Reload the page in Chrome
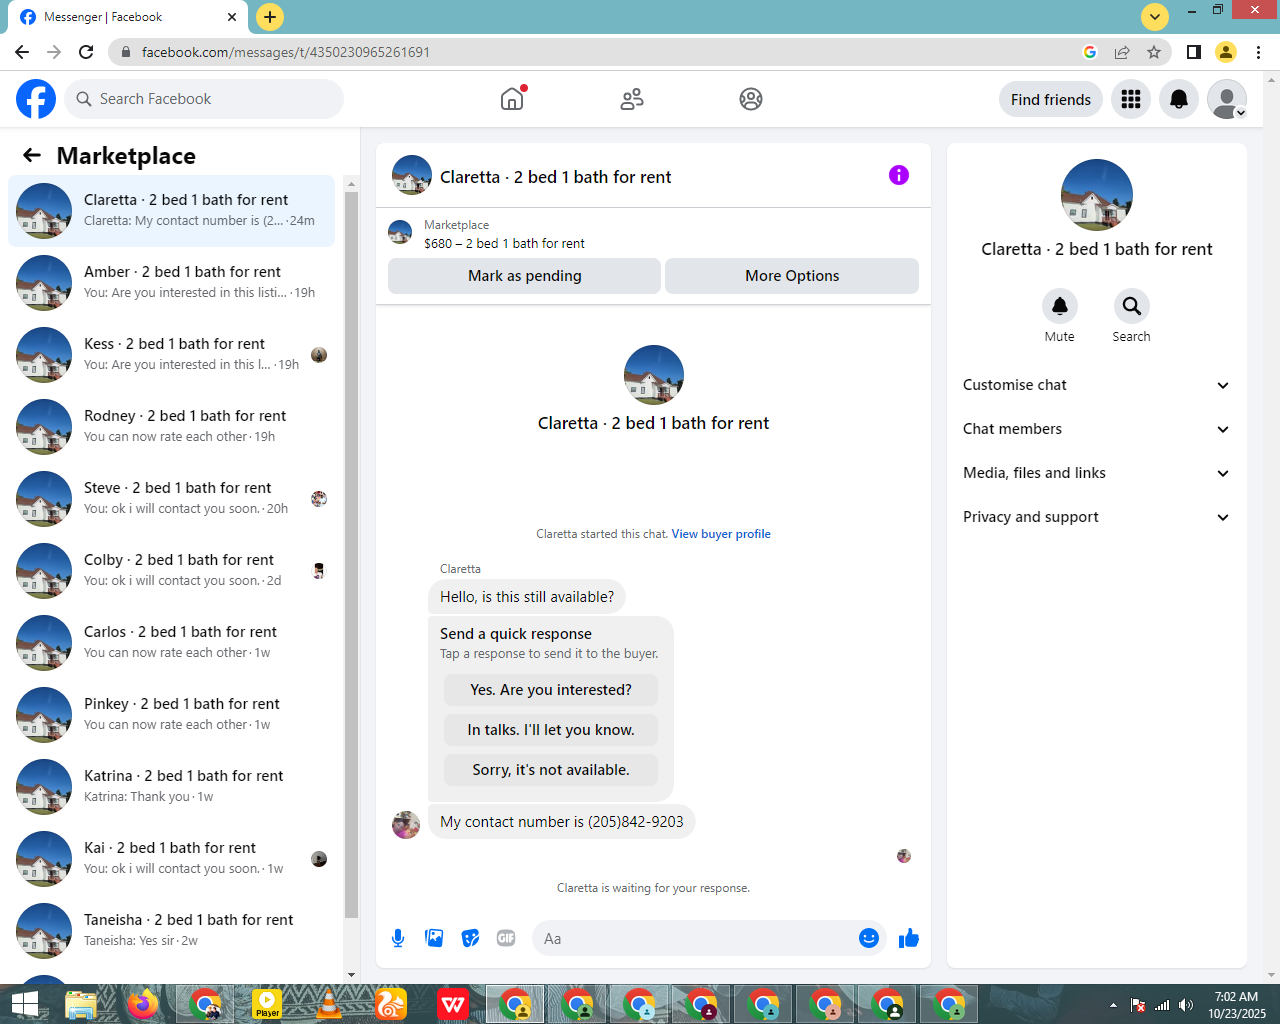This screenshot has width=1280, height=1024. click(x=86, y=52)
